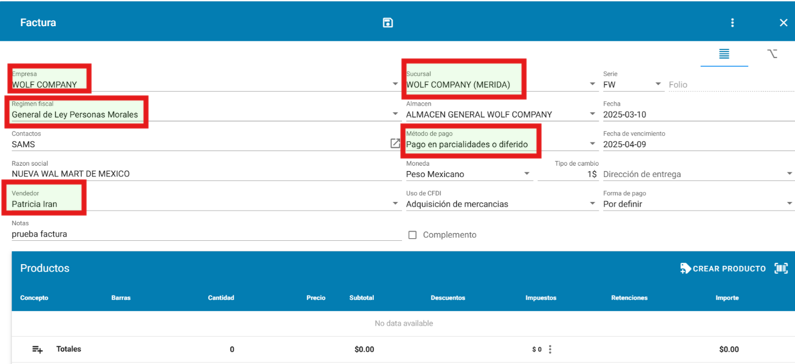Click the 'No data available' message
The width and height of the screenshot is (795, 364).
point(404,323)
